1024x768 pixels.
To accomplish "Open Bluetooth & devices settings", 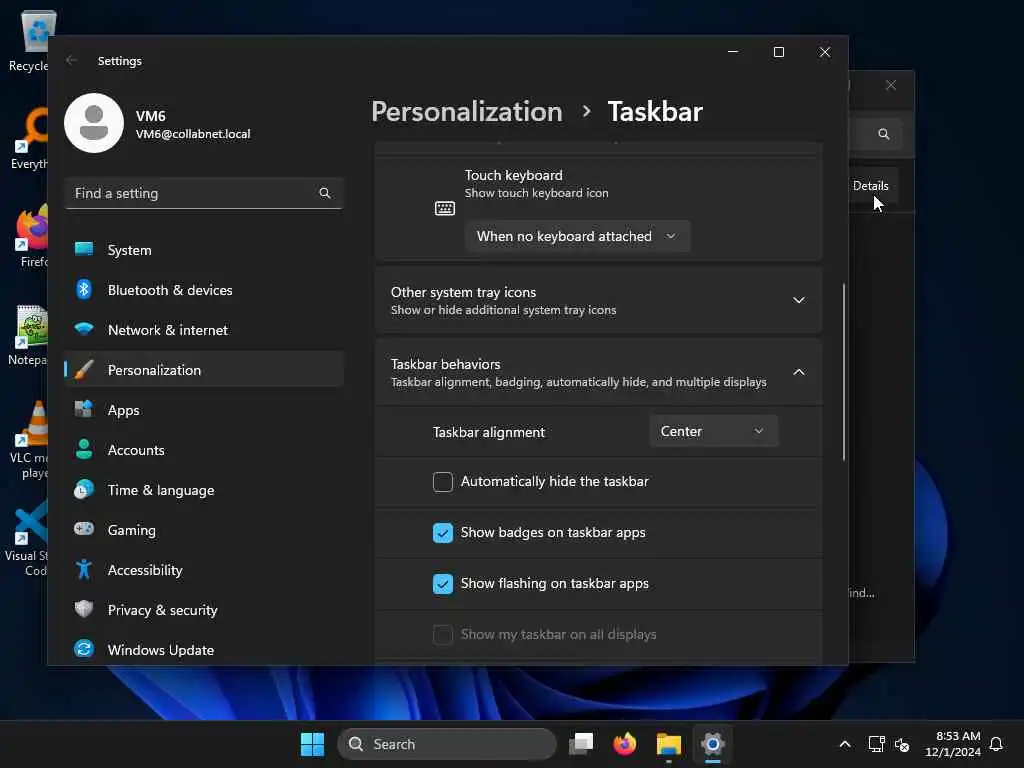I will [204, 290].
